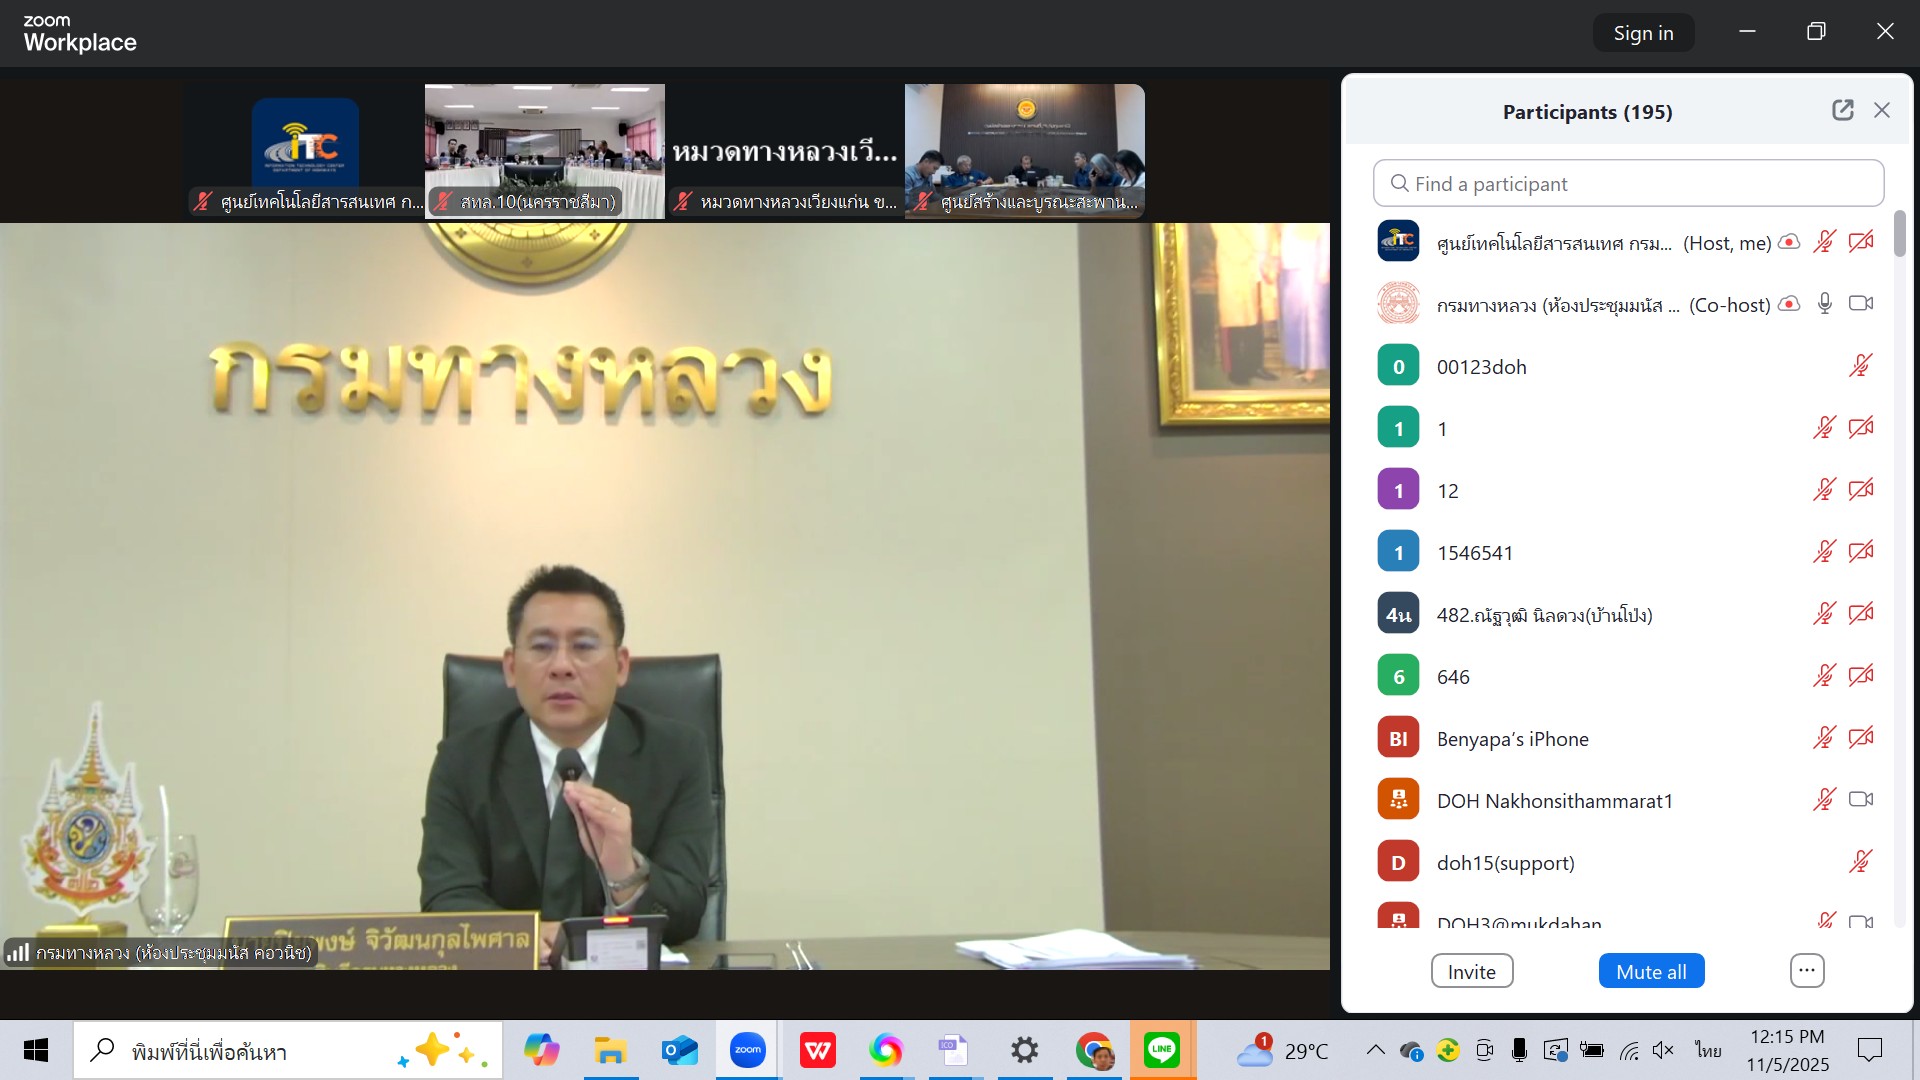Toggle the host's disabled camera icon
This screenshot has height=1080, width=1920.
pyautogui.click(x=1861, y=242)
